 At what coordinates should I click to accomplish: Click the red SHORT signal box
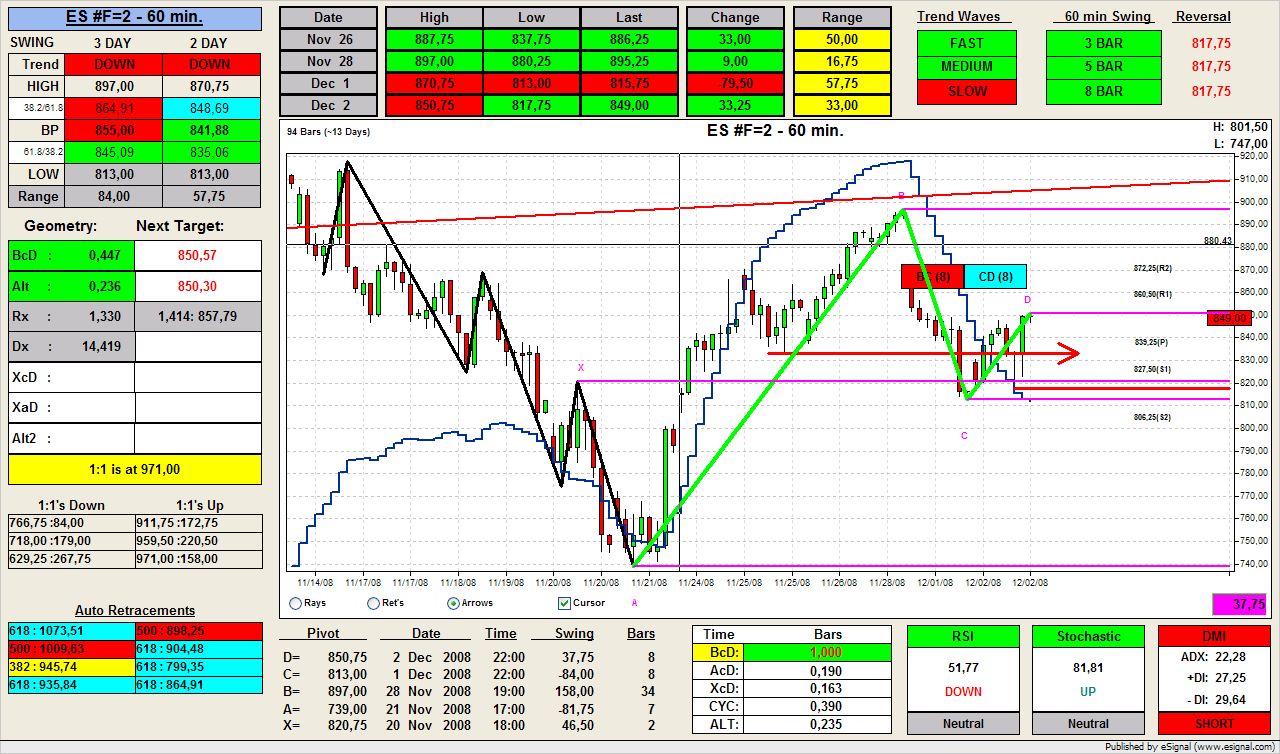pos(1213,723)
